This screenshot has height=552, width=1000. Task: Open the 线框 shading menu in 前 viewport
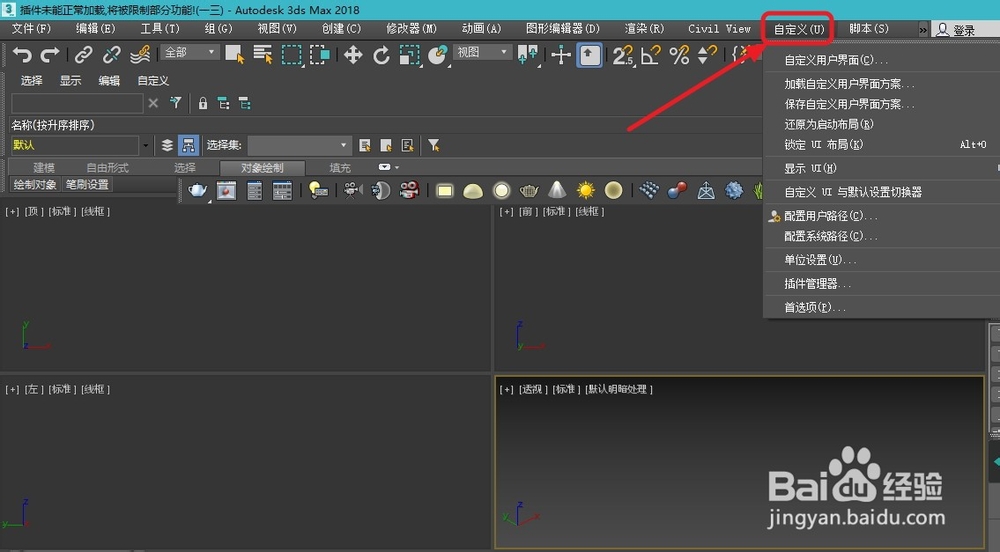click(589, 212)
